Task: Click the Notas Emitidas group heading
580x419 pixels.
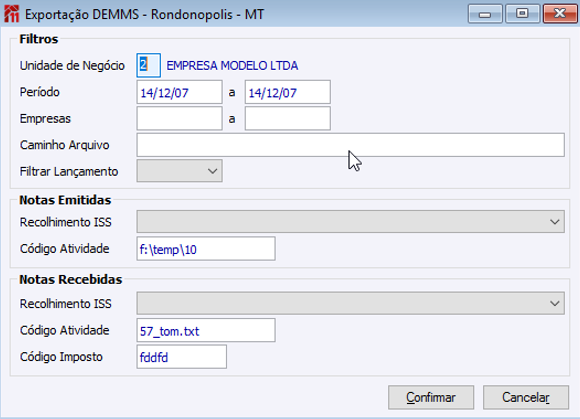Action: [x=65, y=200]
